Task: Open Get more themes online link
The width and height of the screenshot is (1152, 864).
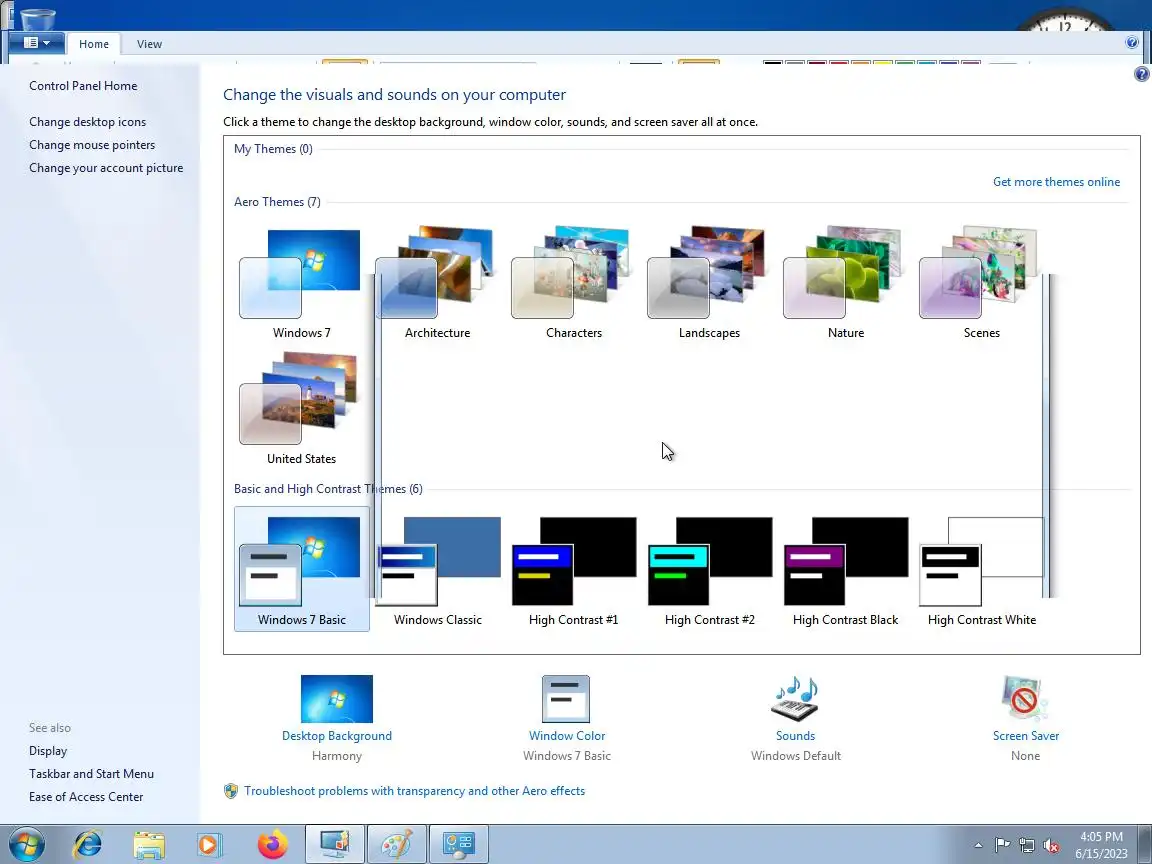Action: click(1056, 181)
